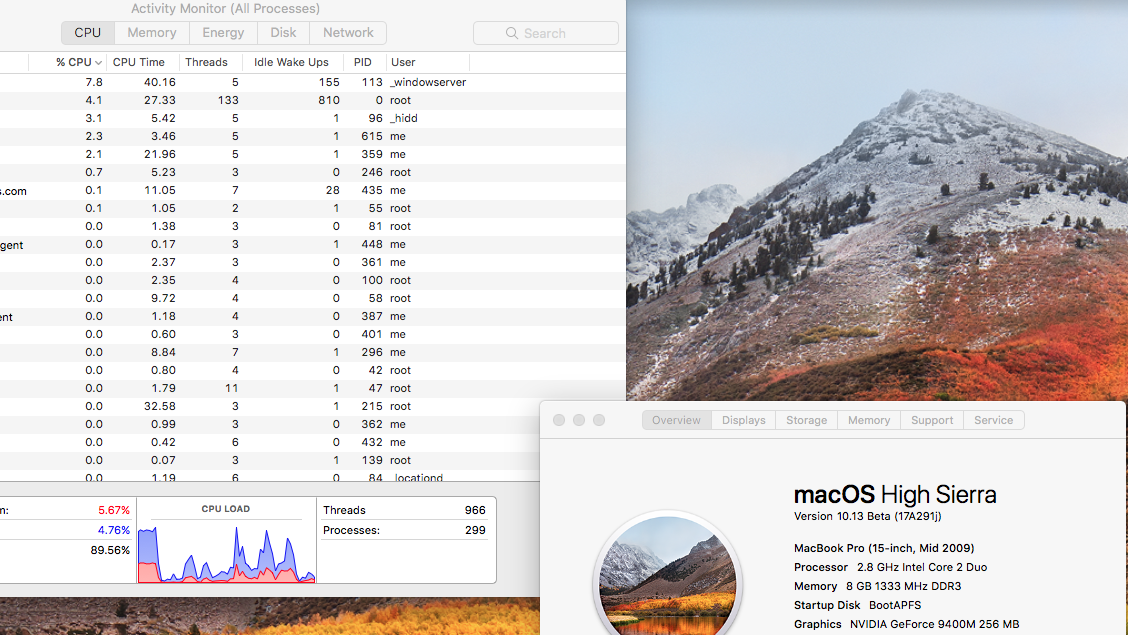Click the Version 10.13 Beta (17A291j) text

(x=867, y=516)
